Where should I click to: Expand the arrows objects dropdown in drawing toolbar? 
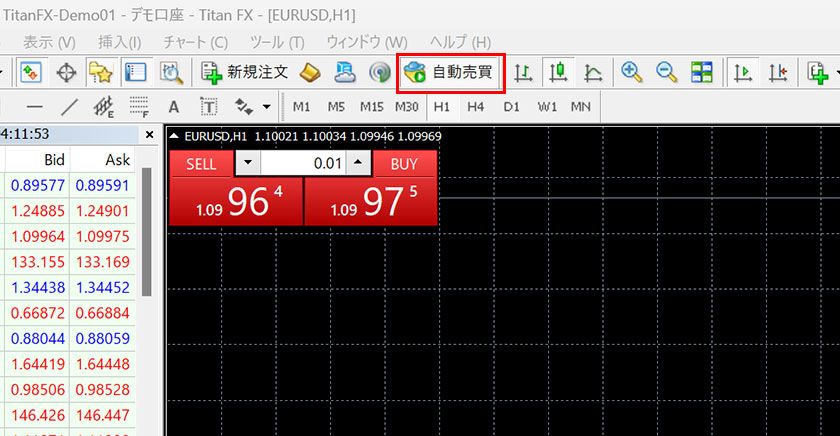coord(266,106)
